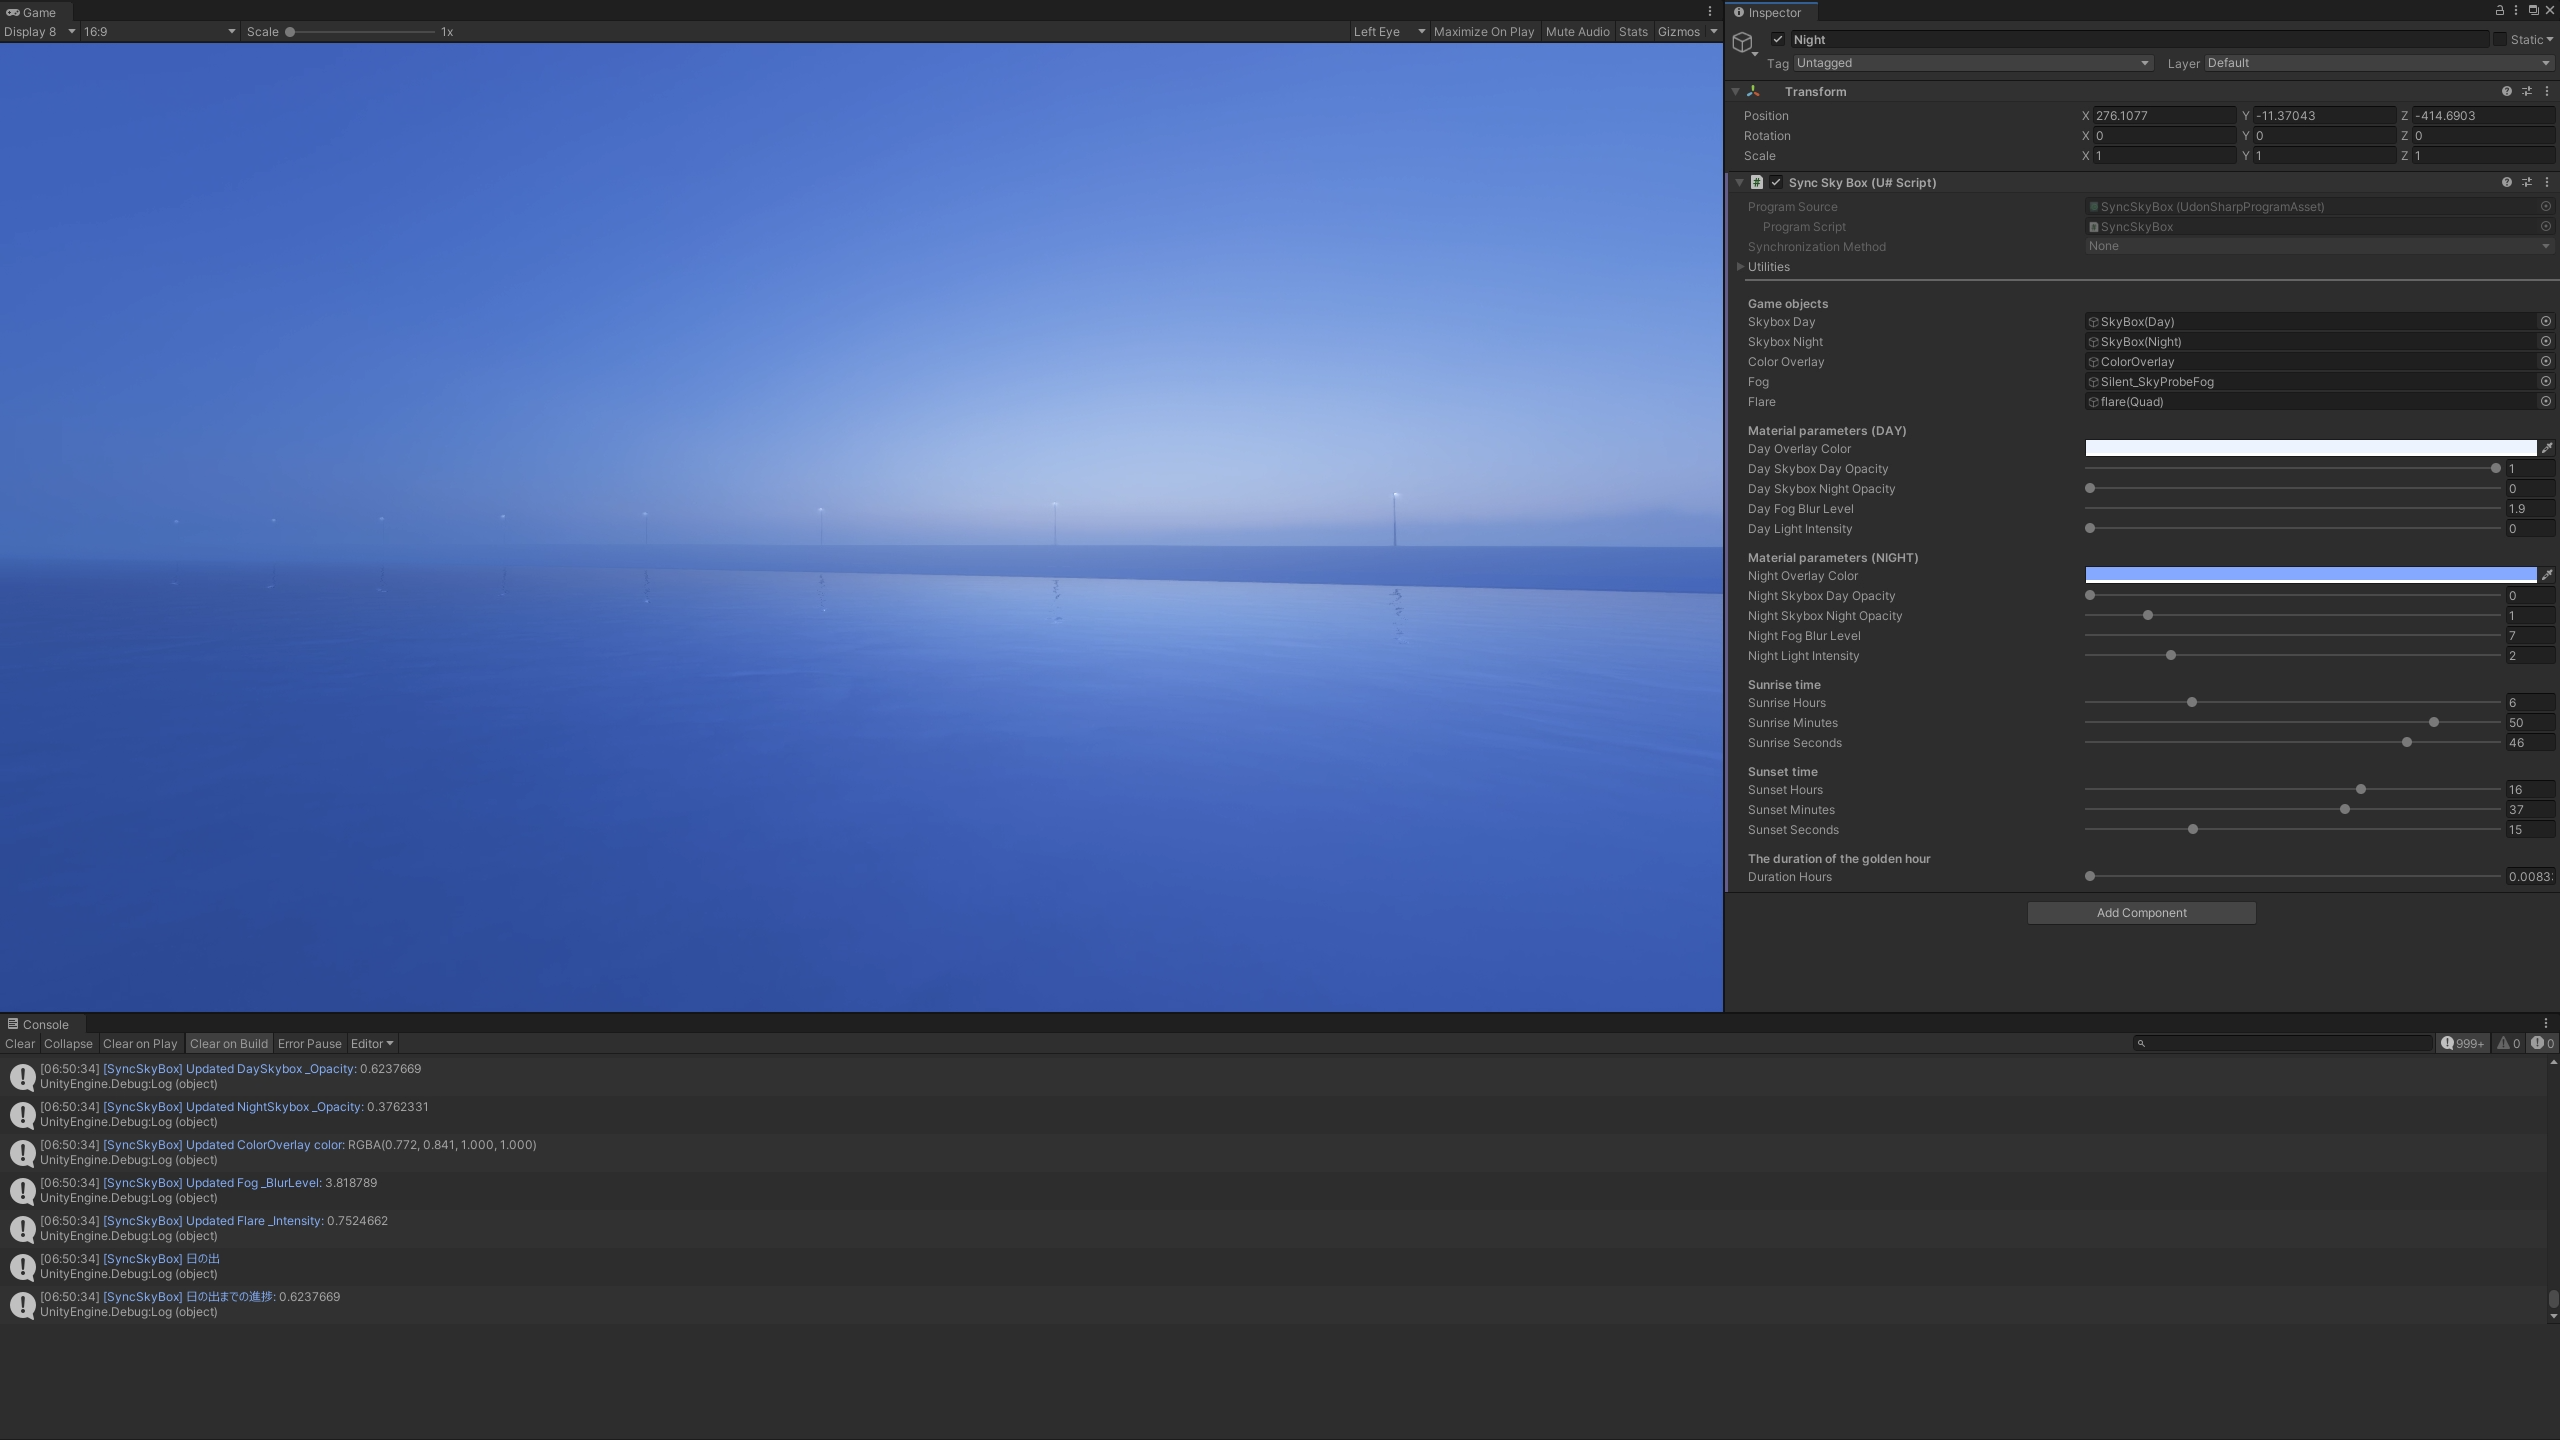Open Game view three-dot menu
This screenshot has height=1440, width=2560.
(1709, 11)
